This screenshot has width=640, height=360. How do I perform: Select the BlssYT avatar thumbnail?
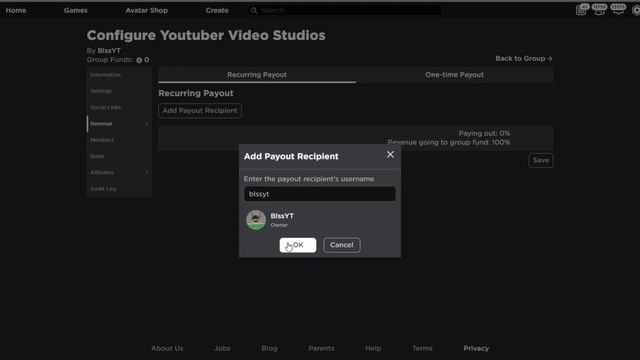[256, 220]
